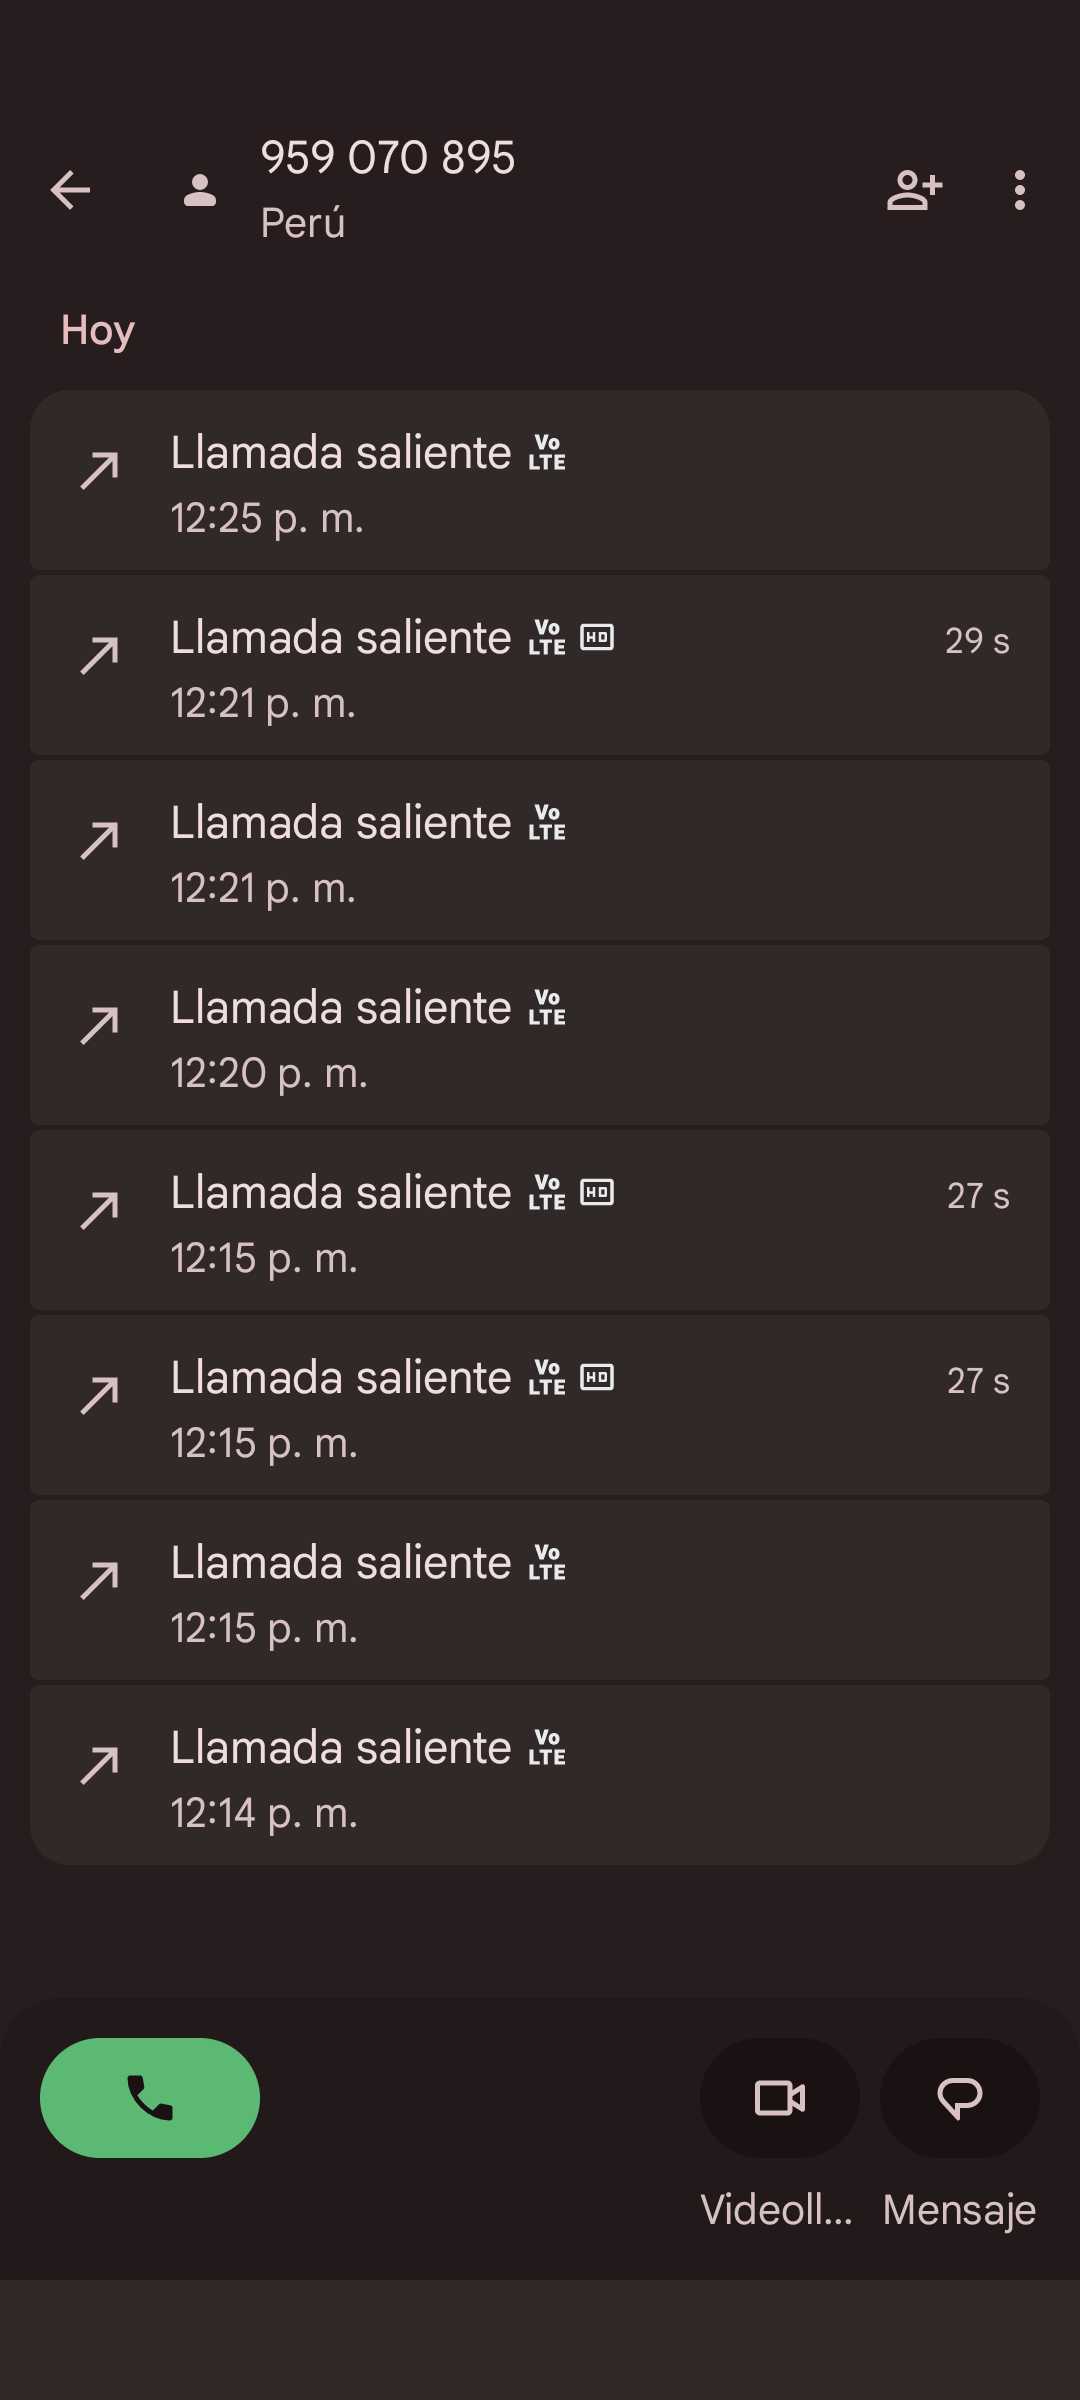
Task: Tap the Hoy section header
Action: (98, 330)
